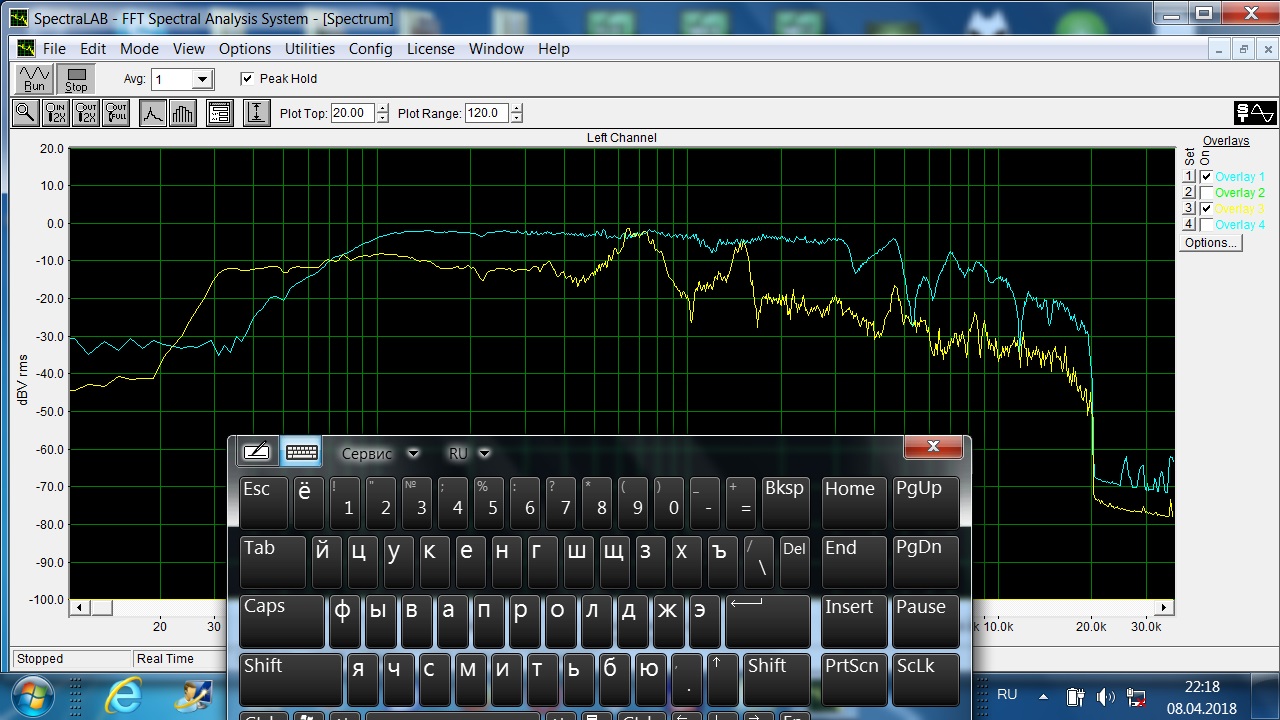The image size is (1280, 720).
Task: Click the Plot Range value field
Action: coord(486,113)
